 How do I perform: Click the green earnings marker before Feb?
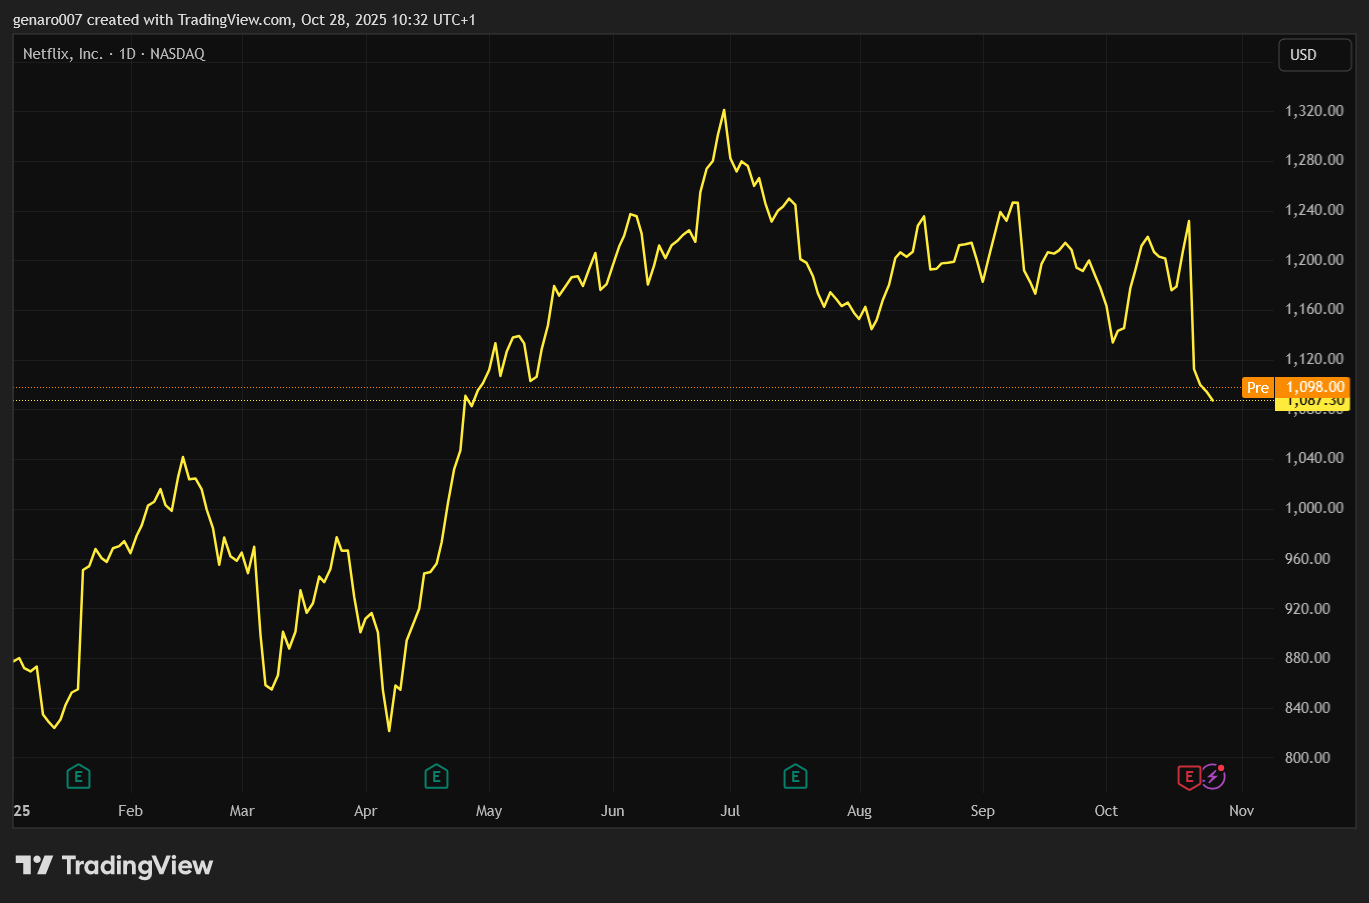[78, 776]
